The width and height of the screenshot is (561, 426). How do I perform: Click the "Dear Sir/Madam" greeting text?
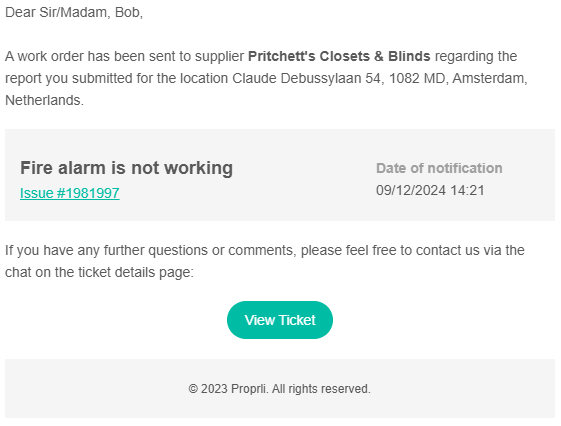pos(56,12)
